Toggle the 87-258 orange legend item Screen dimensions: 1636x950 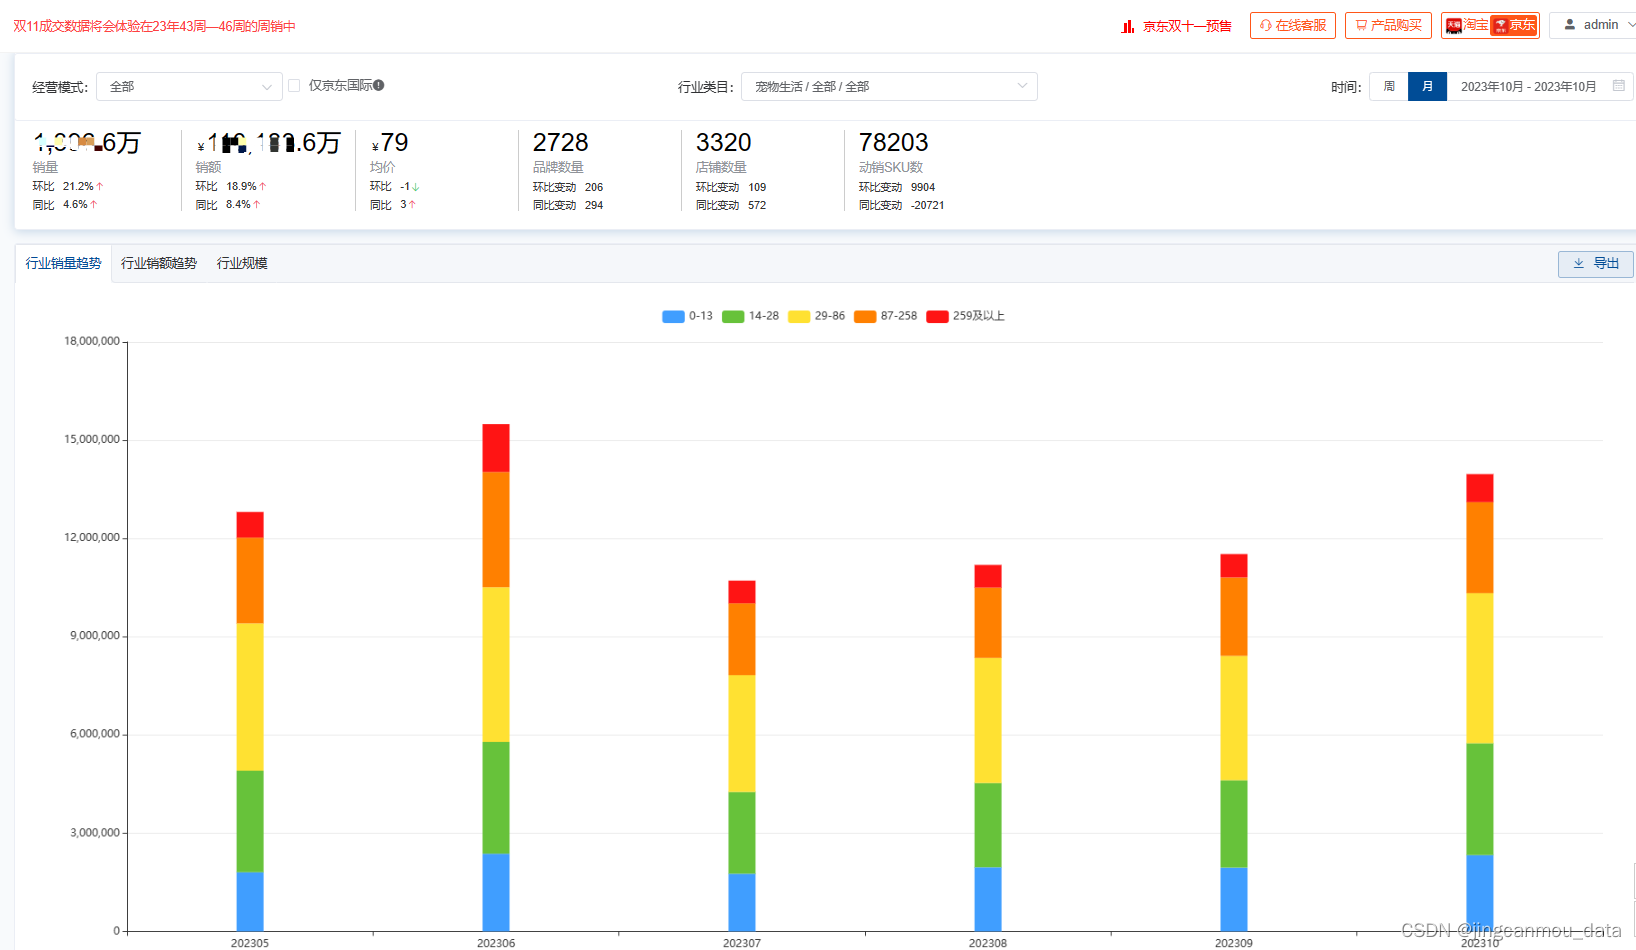coord(885,317)
